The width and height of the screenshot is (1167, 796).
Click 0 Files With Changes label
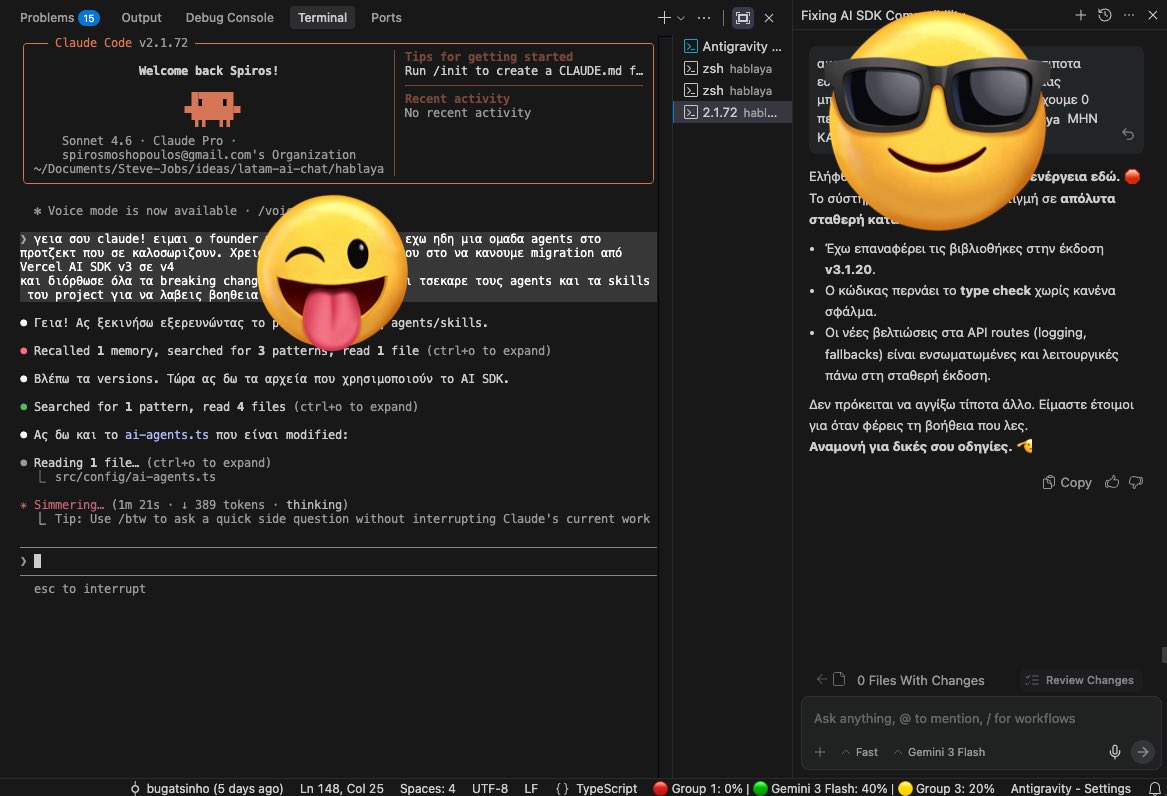coord(920,680)
